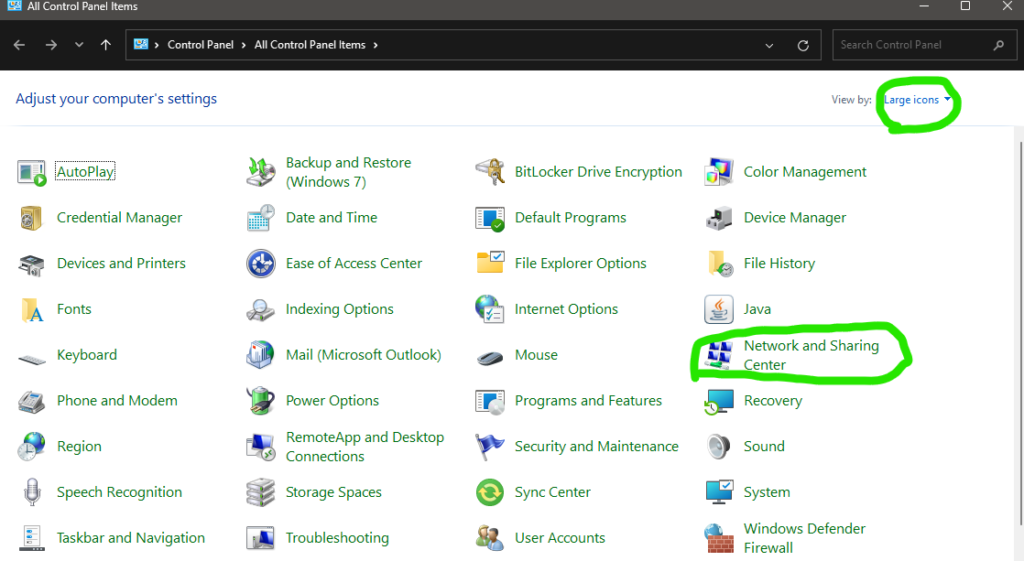1024x561 pixels.
Task: Click All Control Panel Items breadcrumb
Action: [x=310, y=45]
